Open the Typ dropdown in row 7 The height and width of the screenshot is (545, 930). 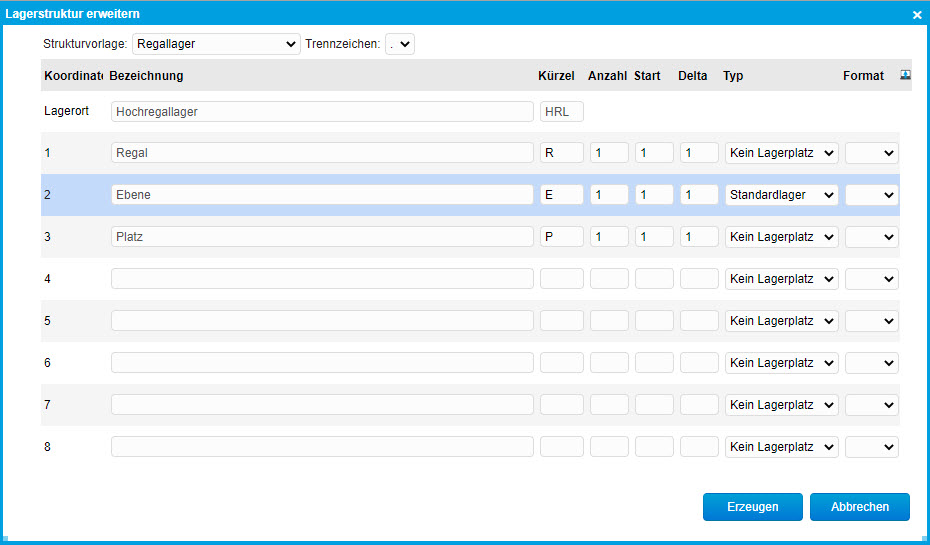click(782, 405)
